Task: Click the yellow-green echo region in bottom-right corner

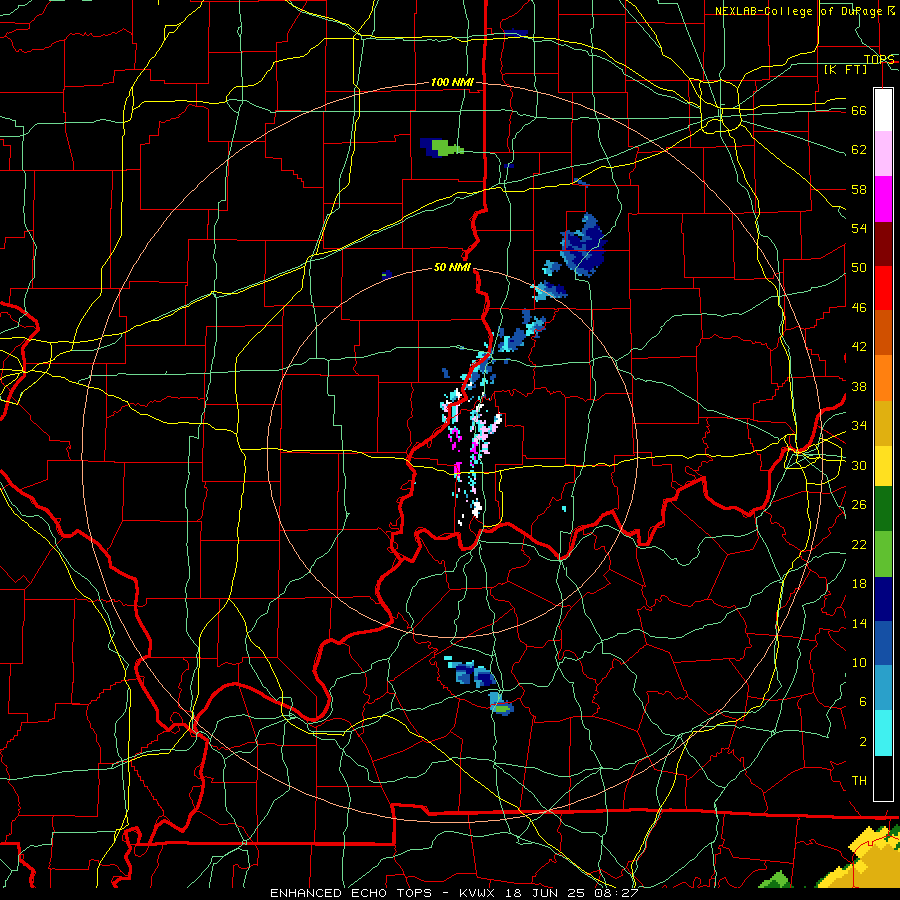Action: (861, 856)
